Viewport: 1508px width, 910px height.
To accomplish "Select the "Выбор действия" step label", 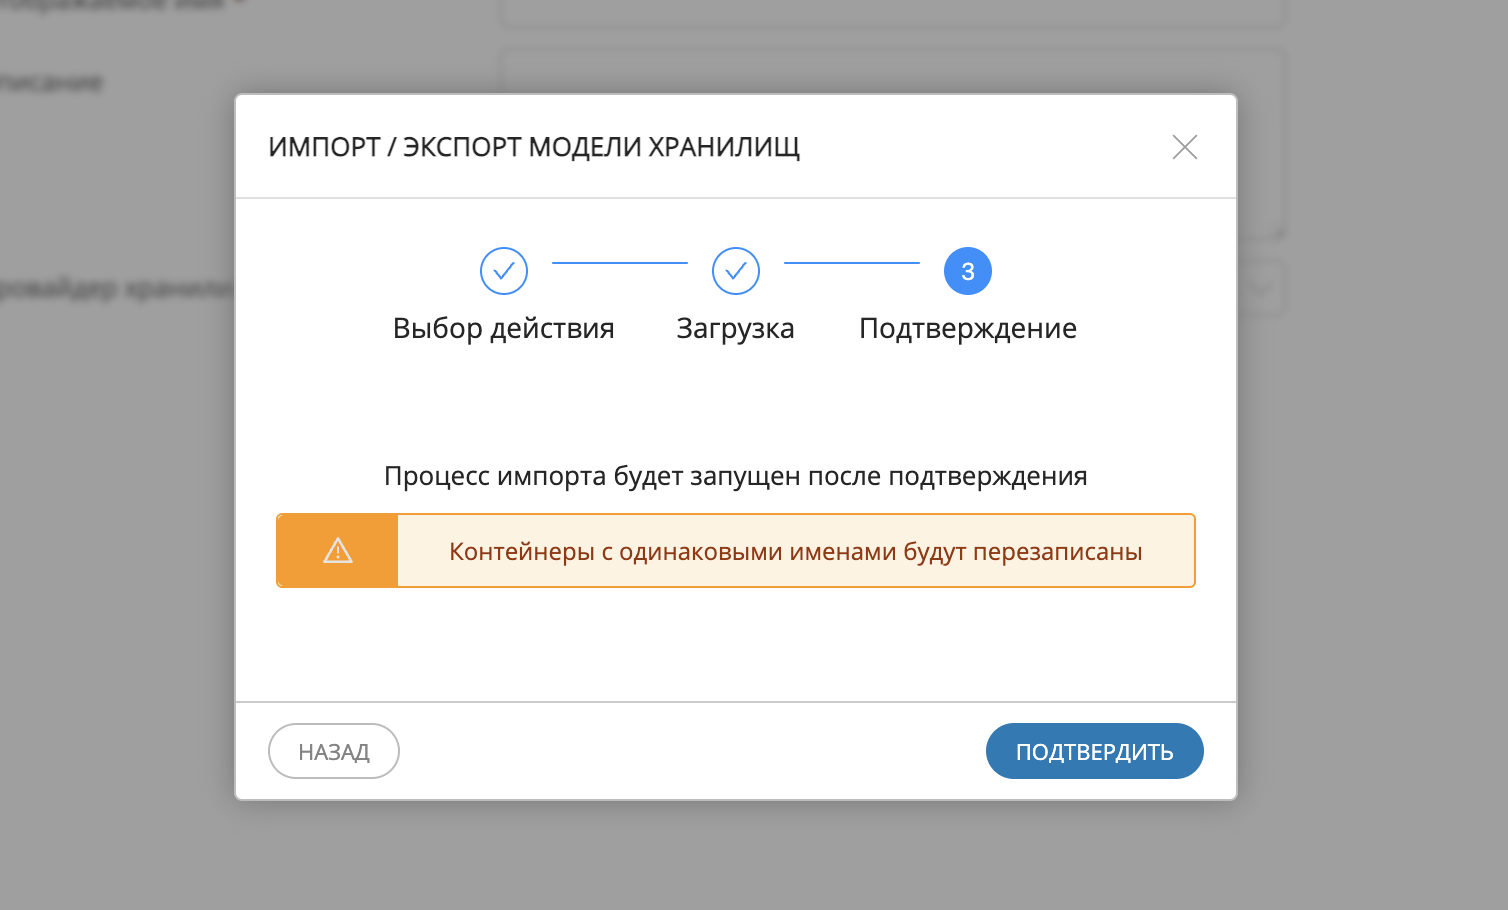I will pos(503,327).
